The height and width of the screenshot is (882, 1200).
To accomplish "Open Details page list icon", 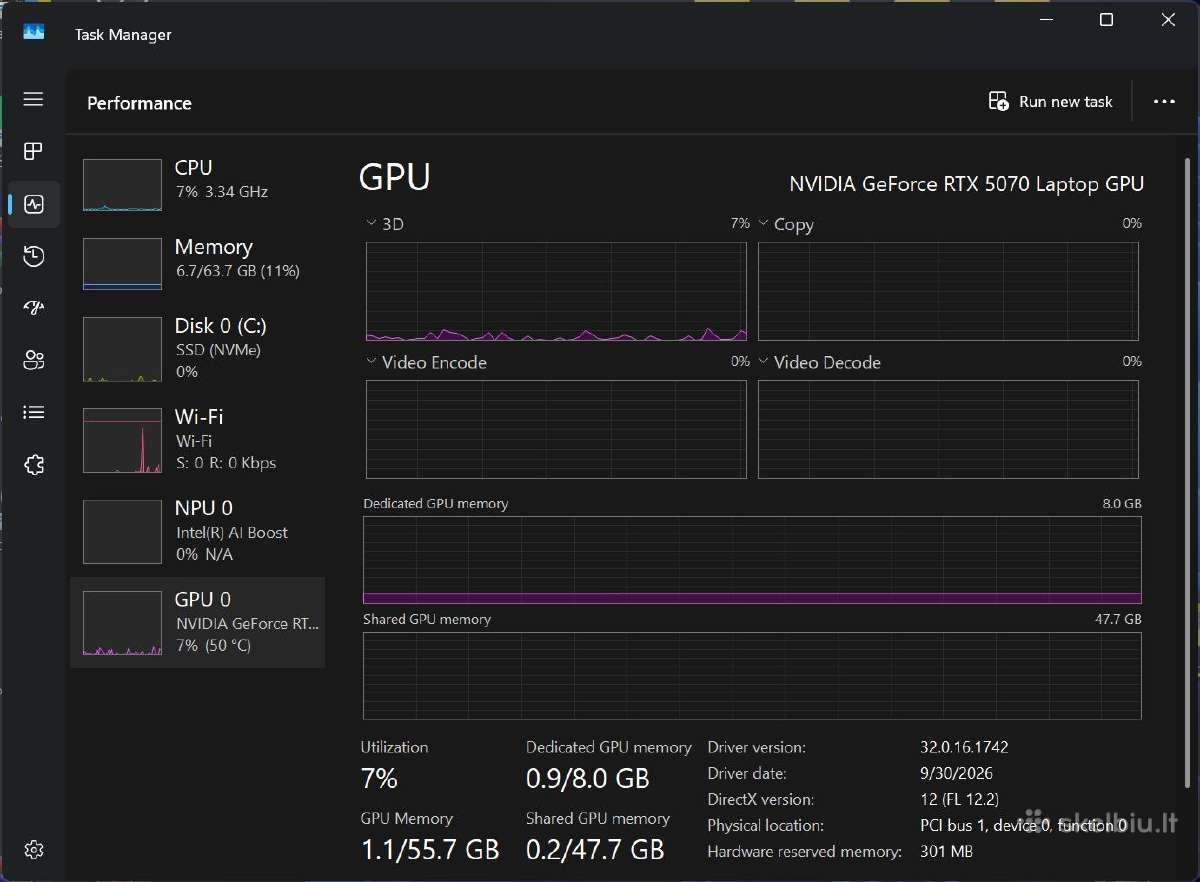I will pos(33,412).
